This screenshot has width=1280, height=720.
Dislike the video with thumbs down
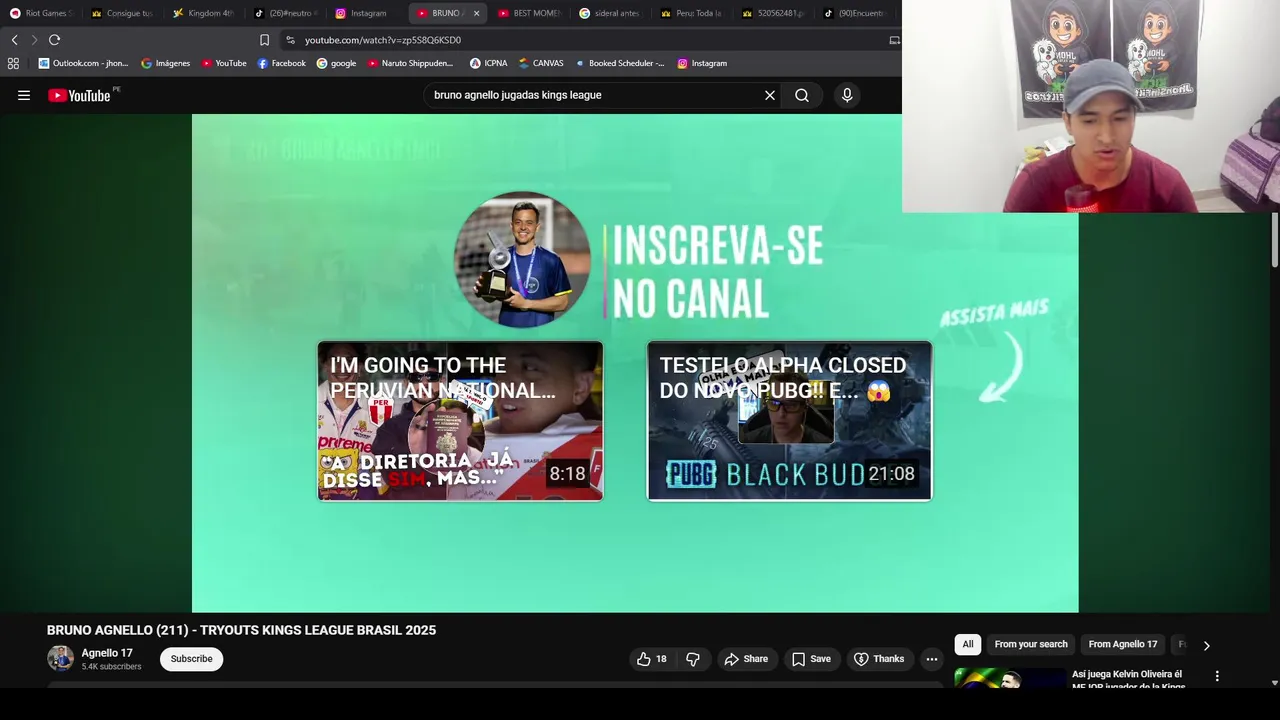coord(693,659)
